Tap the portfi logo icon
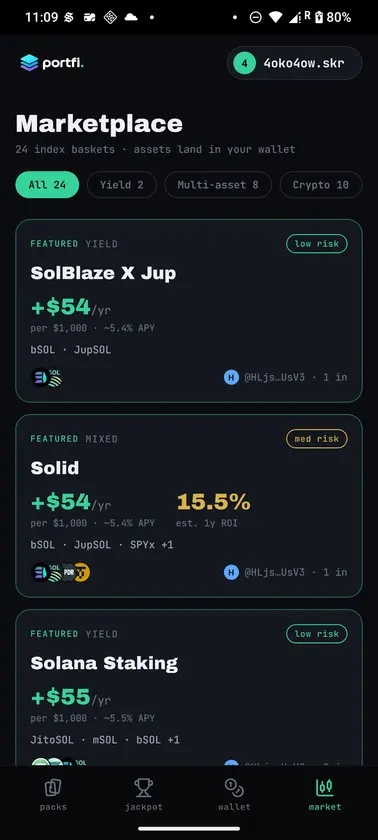The height and width of the screenshot is (840, 378). point(29,63)
